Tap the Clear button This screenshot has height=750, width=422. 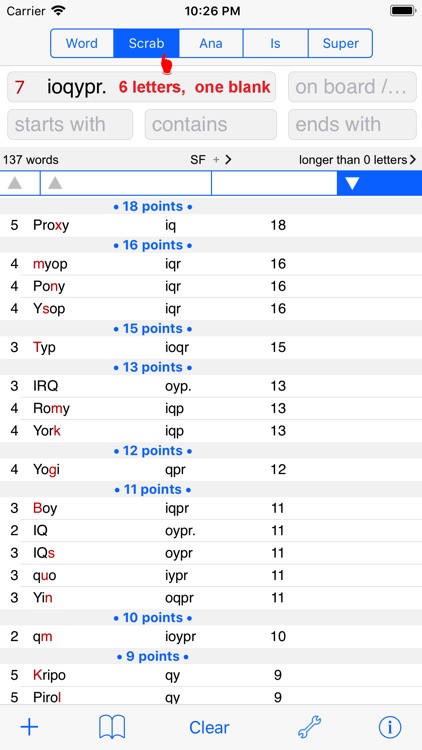(x=209, y=728)
